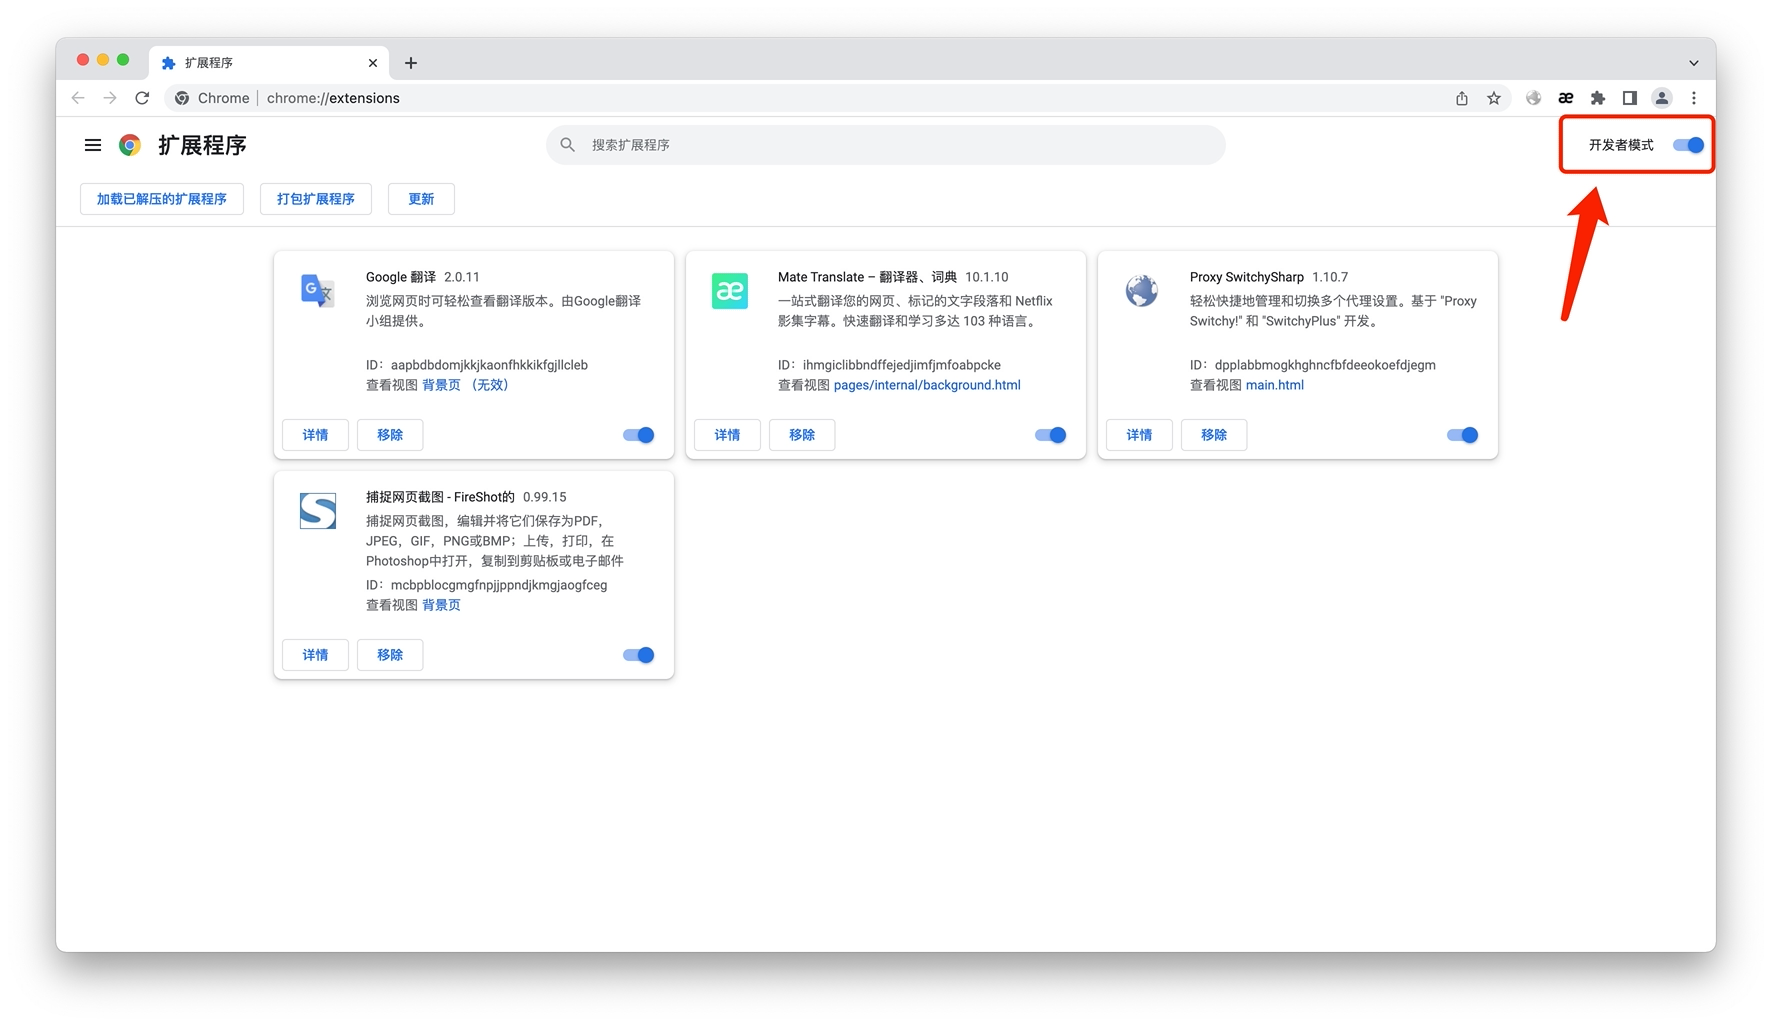Open Proxy SwitchySharp globe icon in toolbar
The image size is (1772, 1026).
click(x=1533, y=98)
